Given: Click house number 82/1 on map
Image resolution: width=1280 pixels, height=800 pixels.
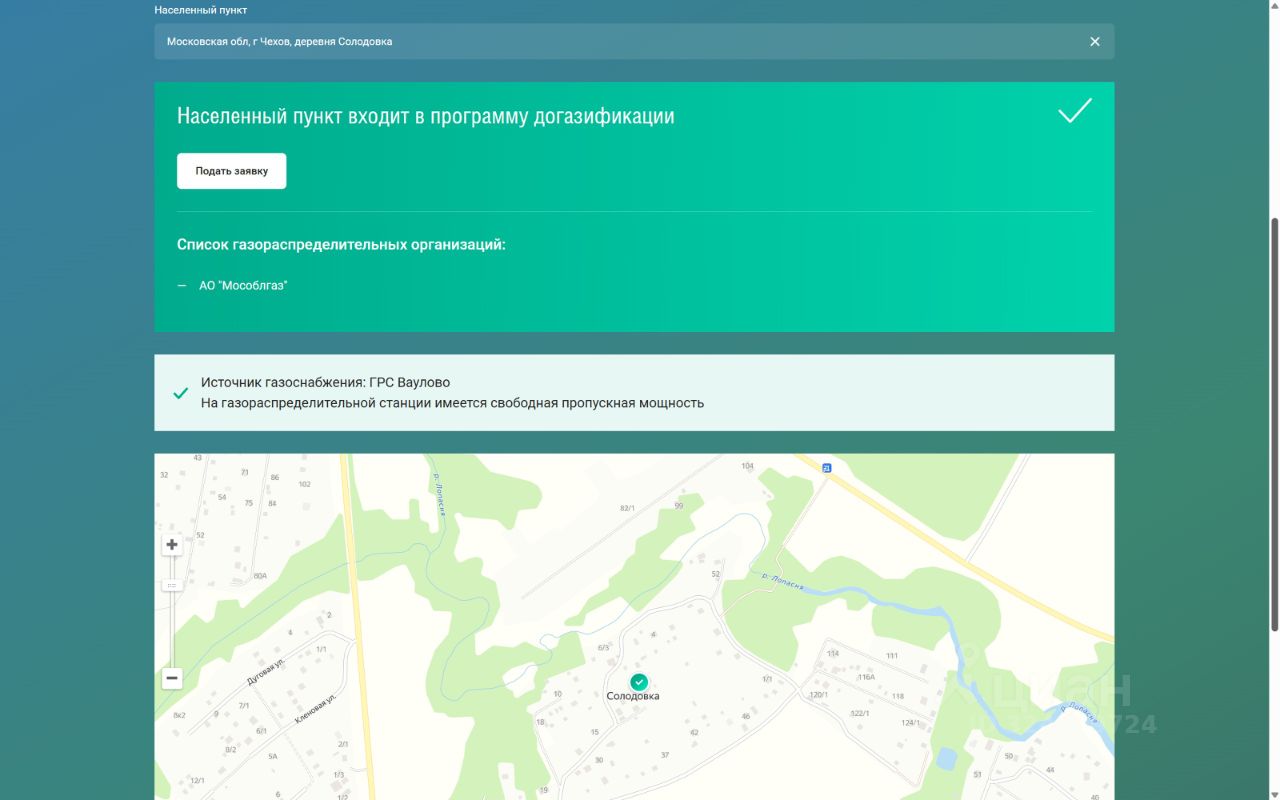Looking at the screenshot, I should click(x=627, y=508).
